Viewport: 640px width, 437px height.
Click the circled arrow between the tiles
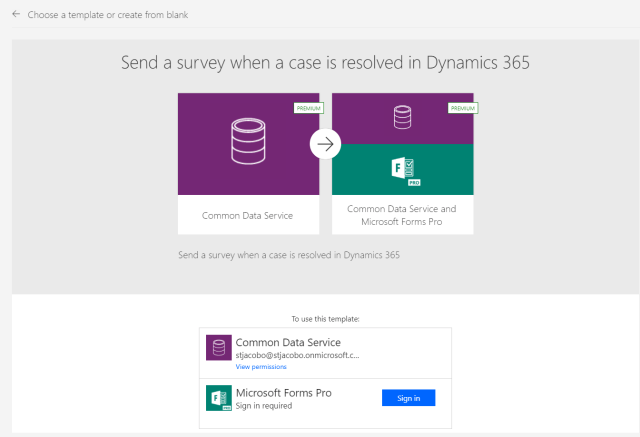(325, 144)
